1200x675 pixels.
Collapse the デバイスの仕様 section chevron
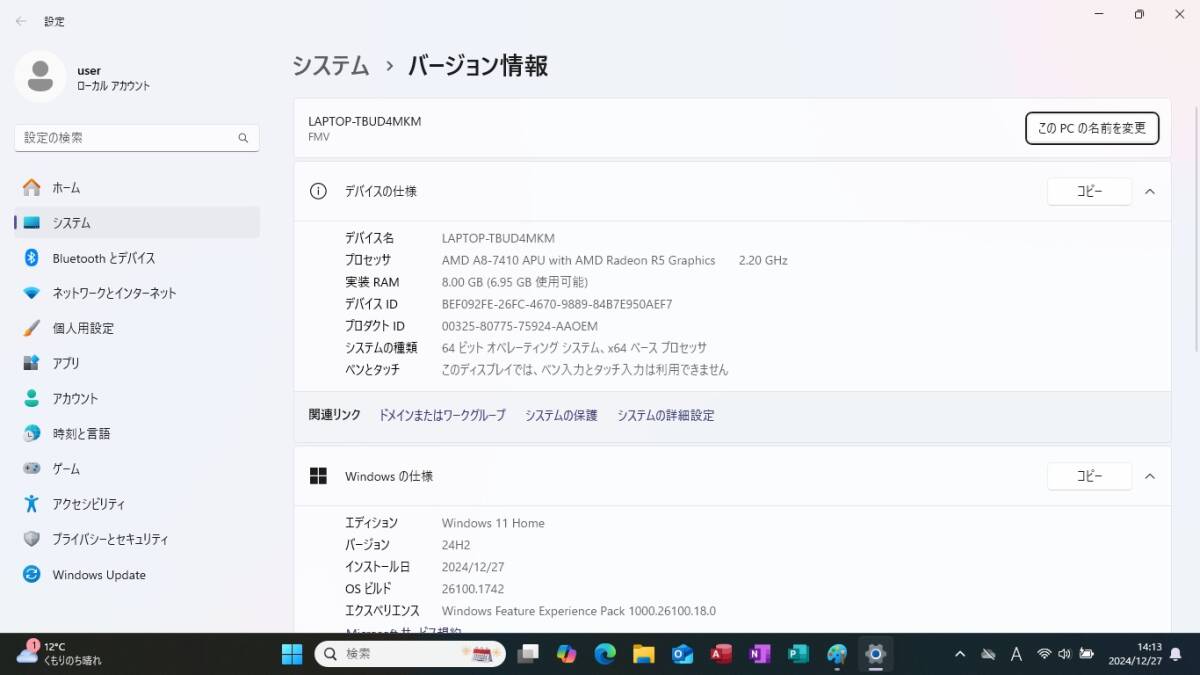1150,191
